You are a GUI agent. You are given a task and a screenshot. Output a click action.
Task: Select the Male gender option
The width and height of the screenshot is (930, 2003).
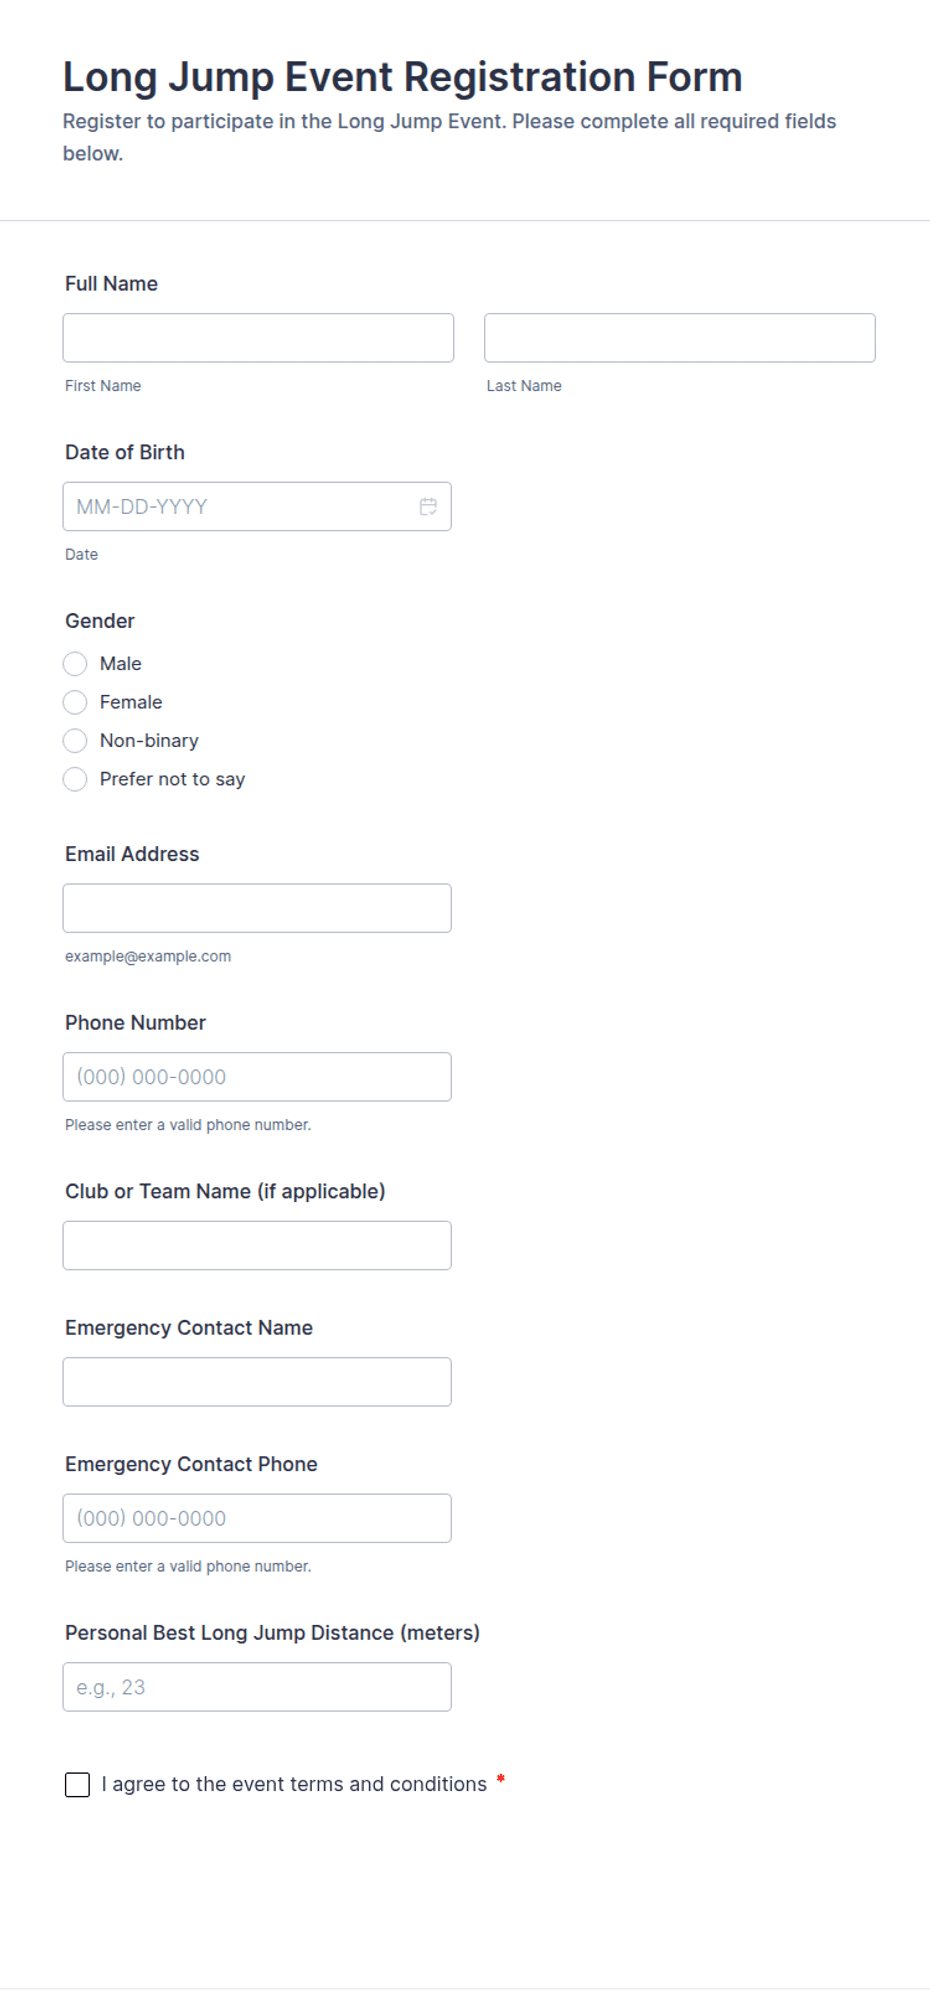[75, 664]
